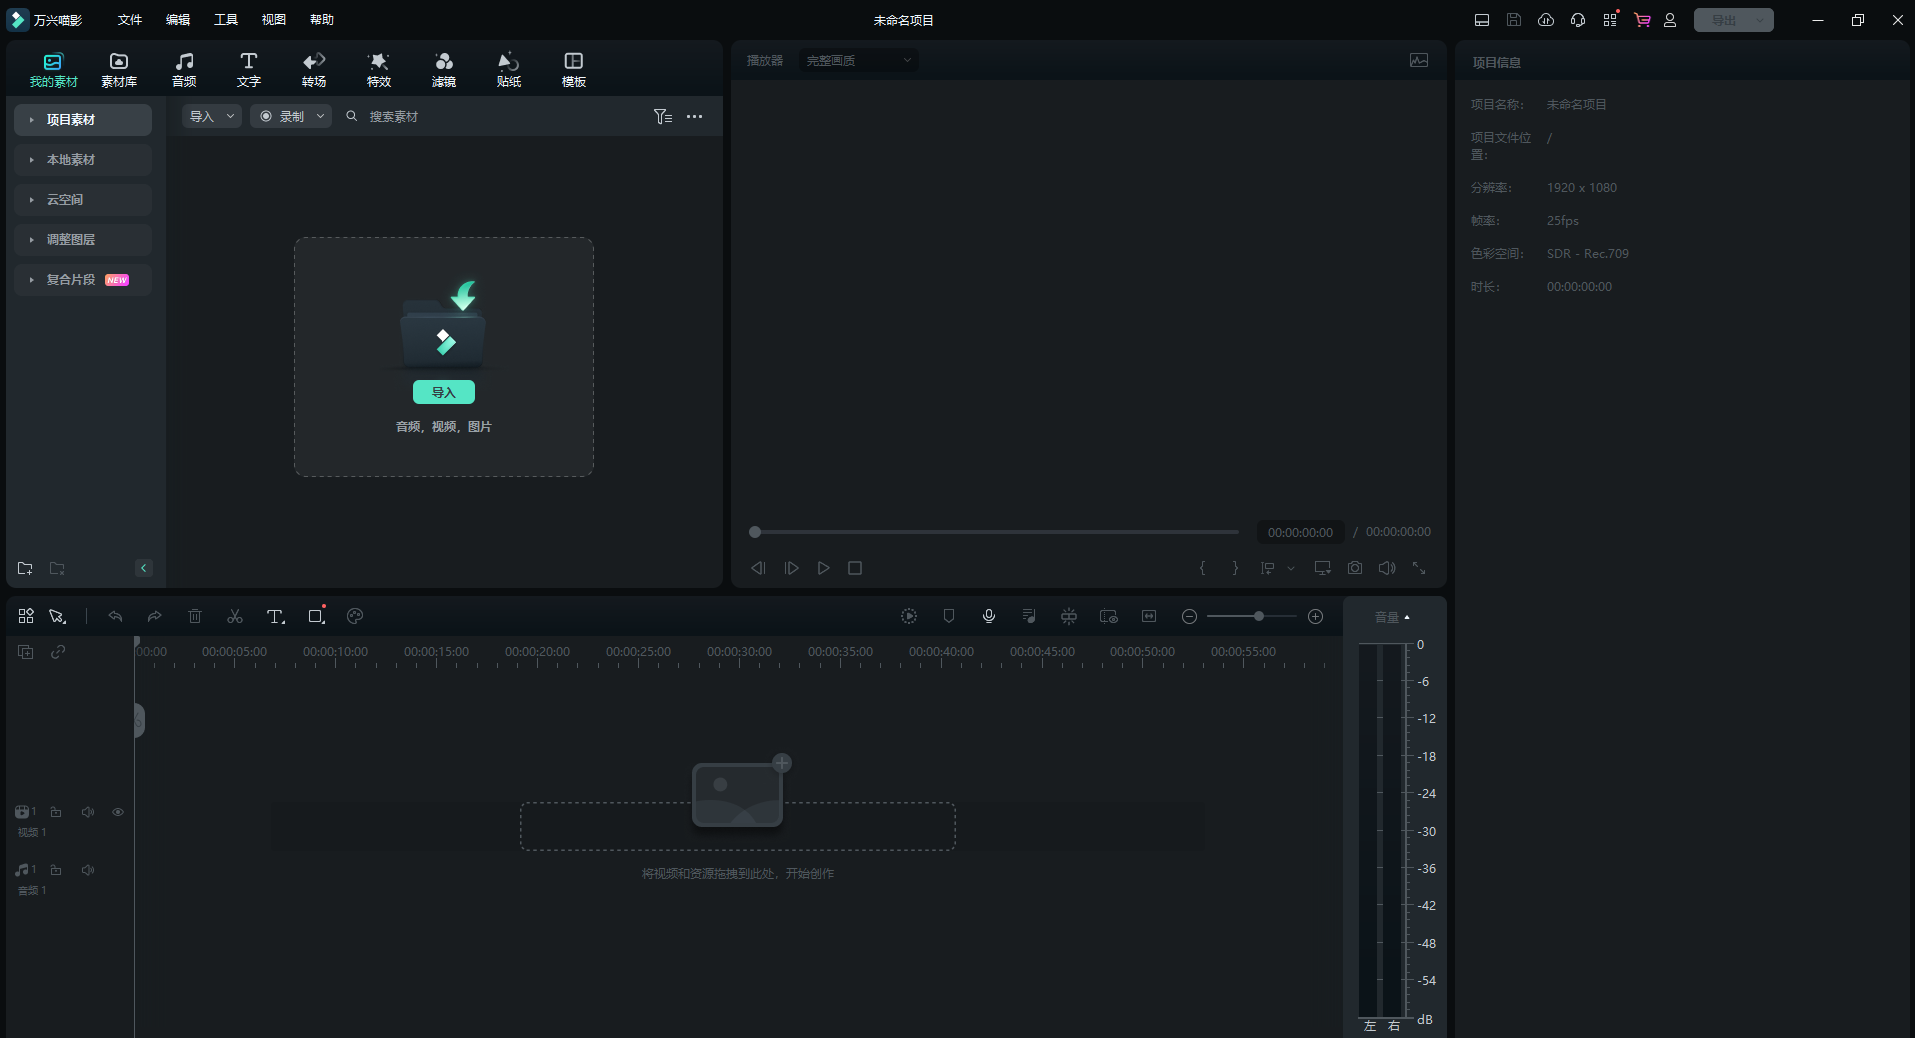Viewport: 1915px width, 1038px height.
Task: Take a snapshot with the camera icon
Action: point(1355,568)
